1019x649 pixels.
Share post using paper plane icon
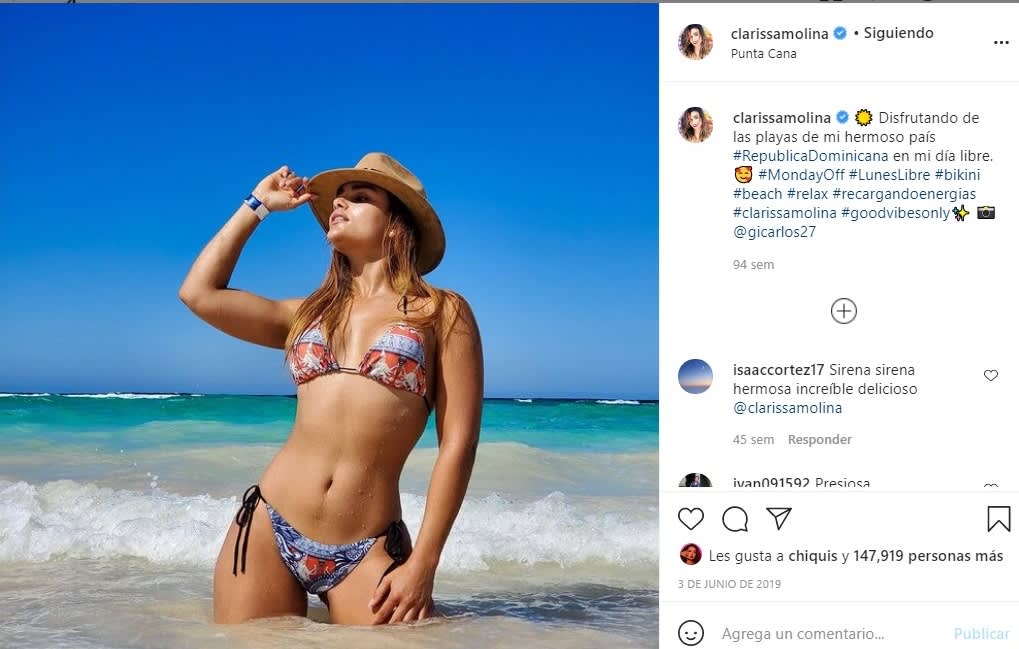[x=779, y=518]
